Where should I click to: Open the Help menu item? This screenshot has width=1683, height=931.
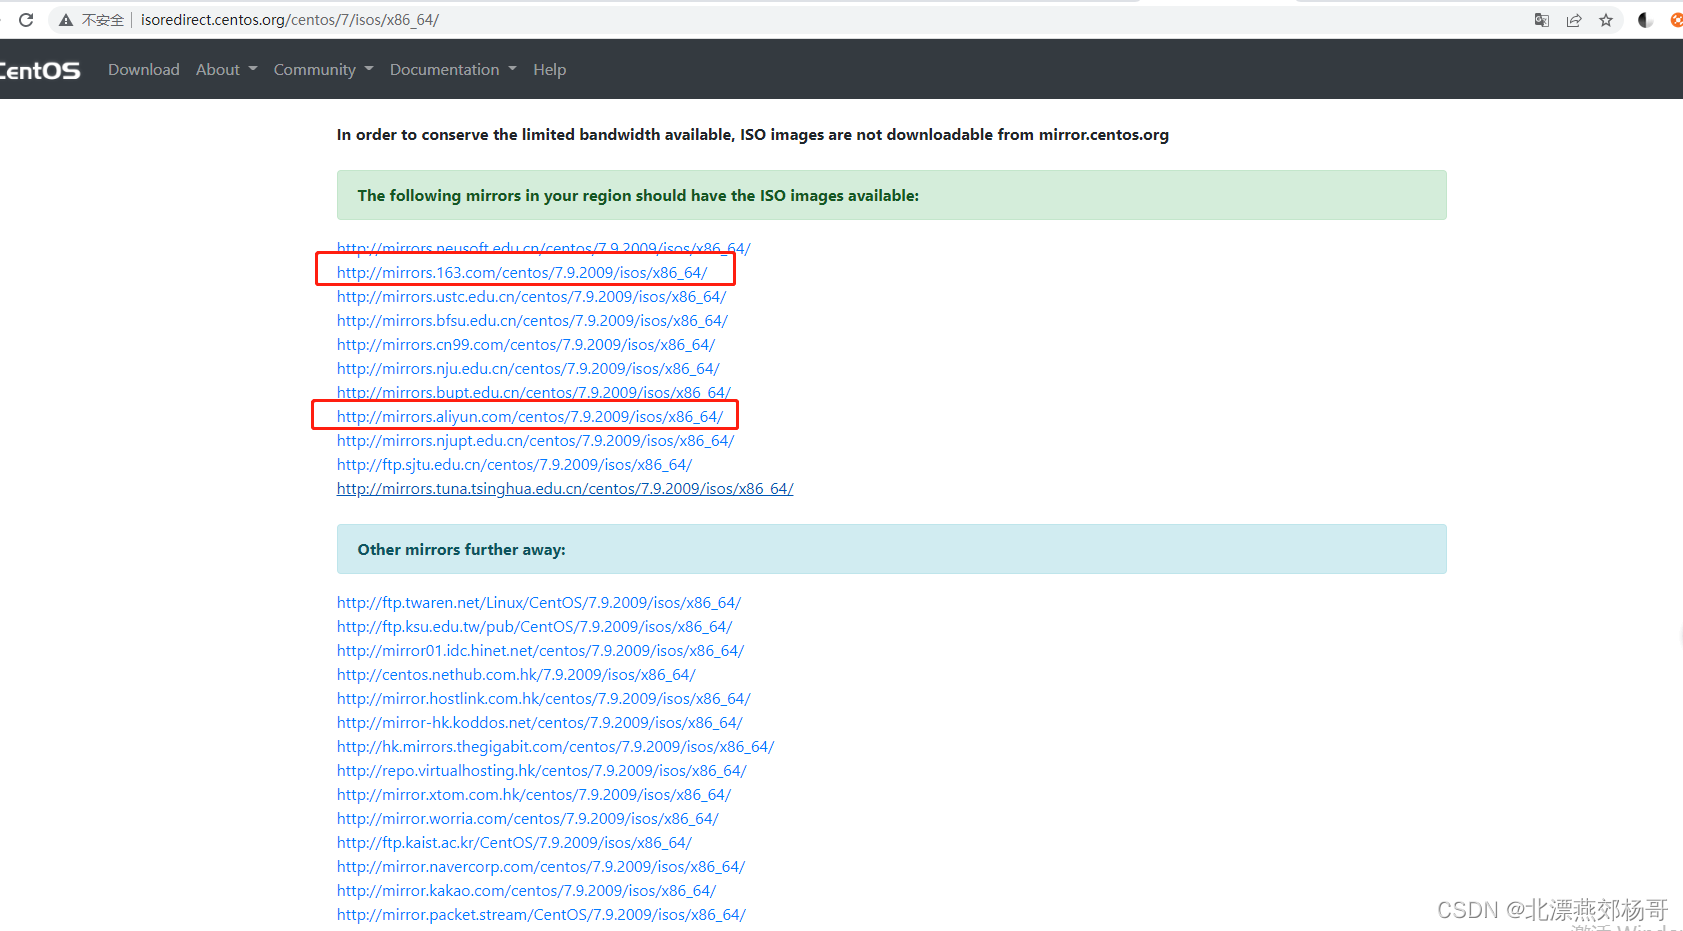549,69
